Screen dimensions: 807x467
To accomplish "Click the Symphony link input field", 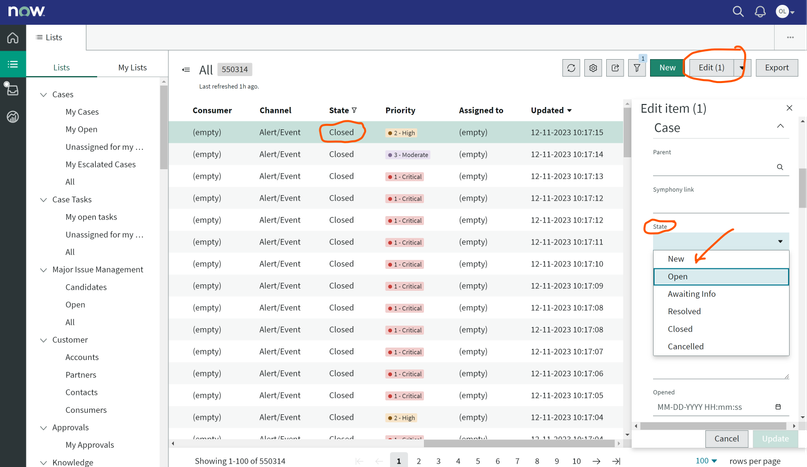I will click(x=721, y=204).
